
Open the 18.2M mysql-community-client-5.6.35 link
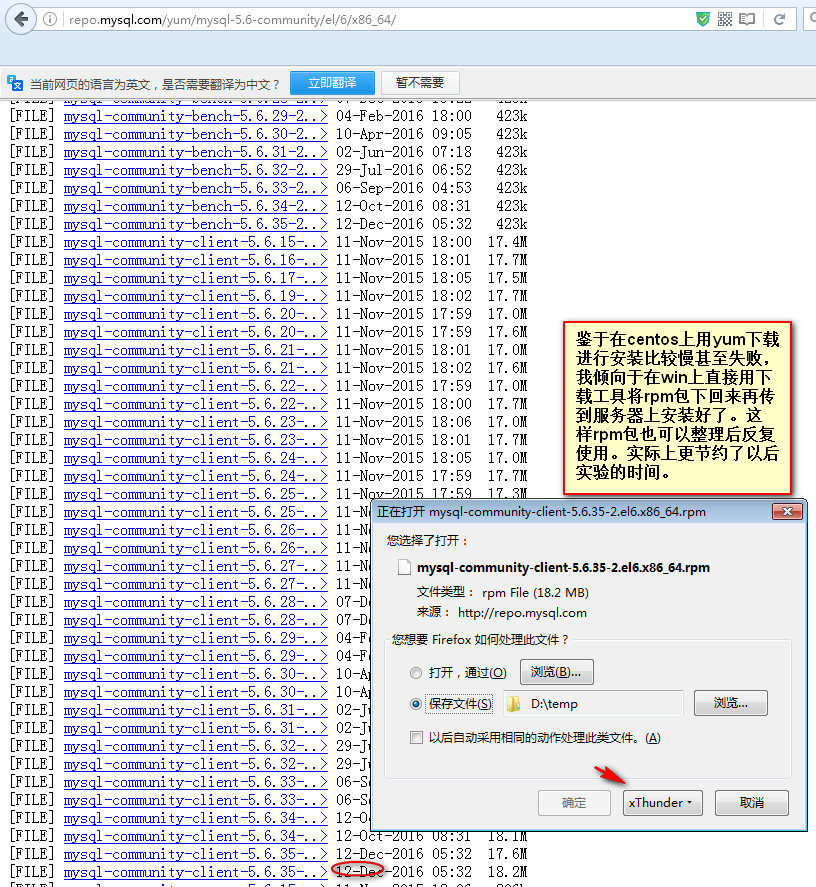pyautogui.click(x=195, y=872)
